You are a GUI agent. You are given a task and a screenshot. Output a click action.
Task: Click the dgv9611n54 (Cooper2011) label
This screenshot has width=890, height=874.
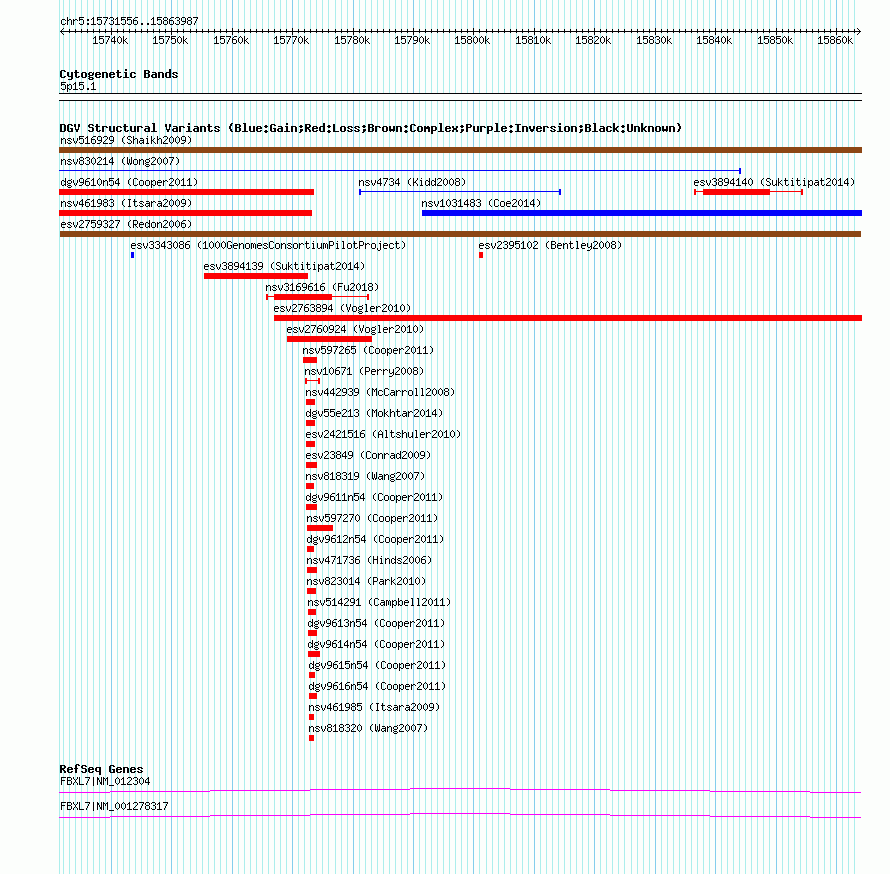(x=375, y=497)
